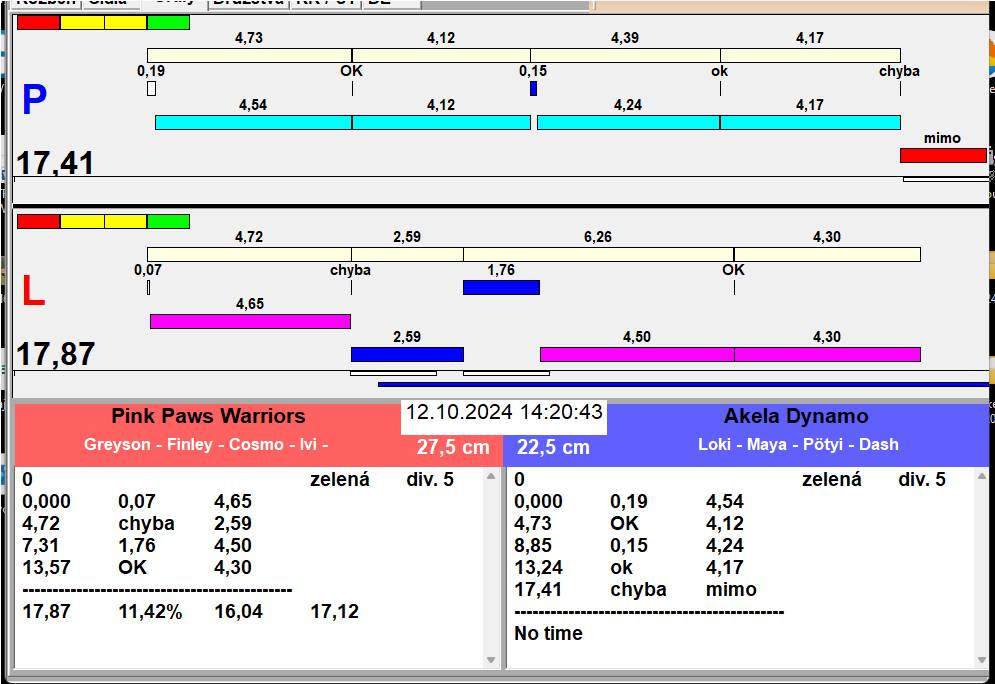The height and width of the screenshot is (684, 995).
Task: Select the Akela Dynamo team header
Action: 796,416
